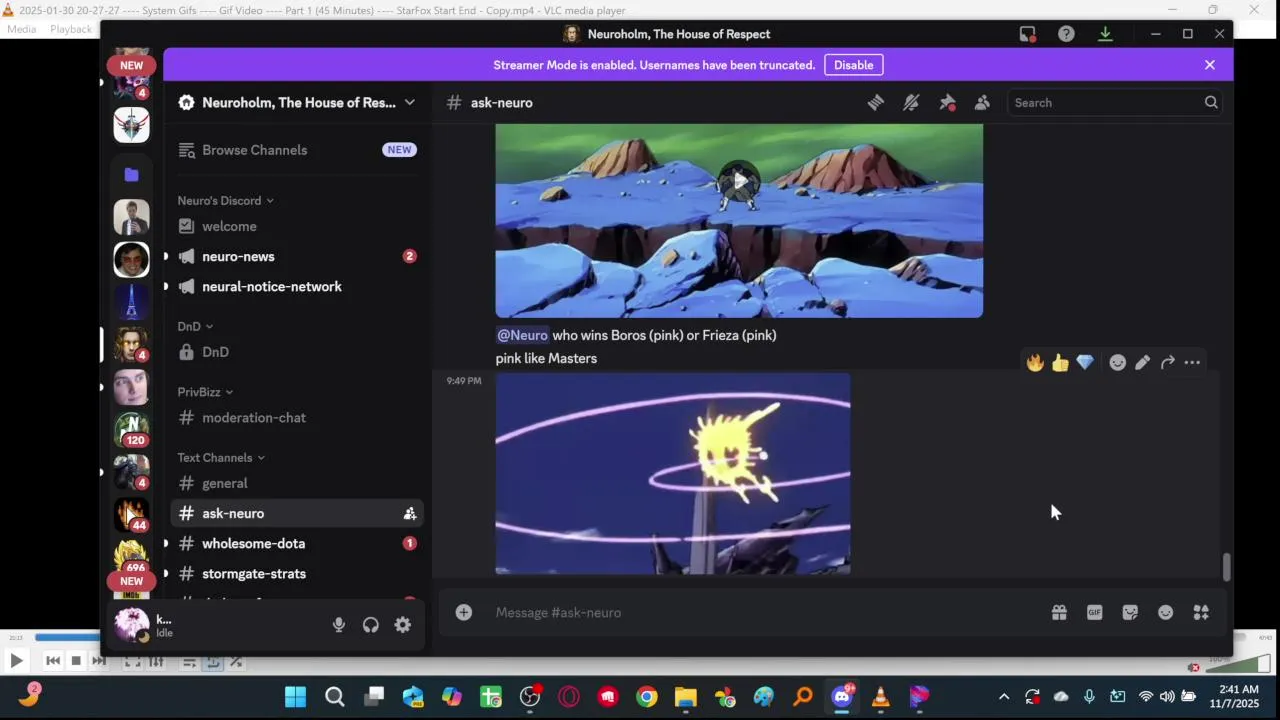
Task: Open add reaction emoji picker
Action: tap(1118, 363)
